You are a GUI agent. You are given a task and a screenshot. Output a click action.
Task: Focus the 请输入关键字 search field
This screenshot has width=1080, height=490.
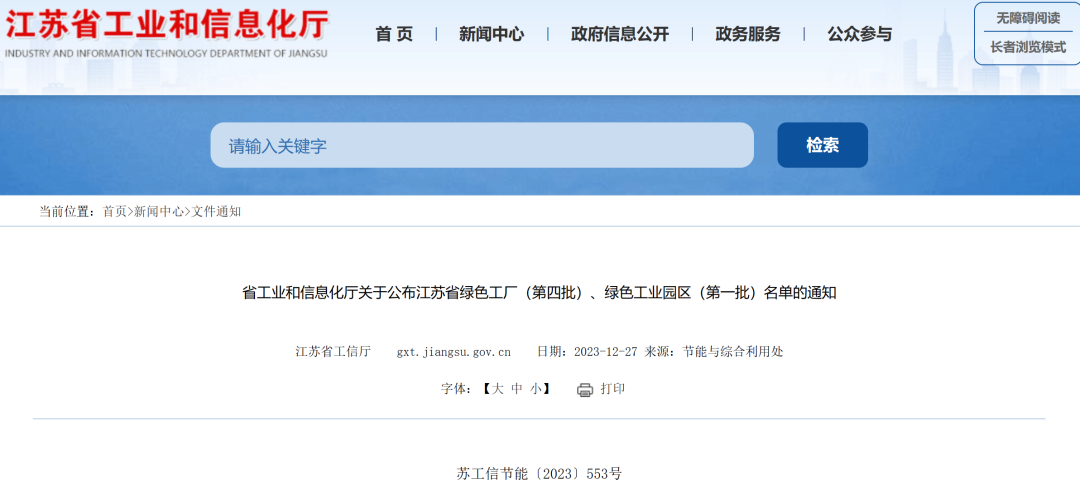pyautogui.click(x=482, y=145)
